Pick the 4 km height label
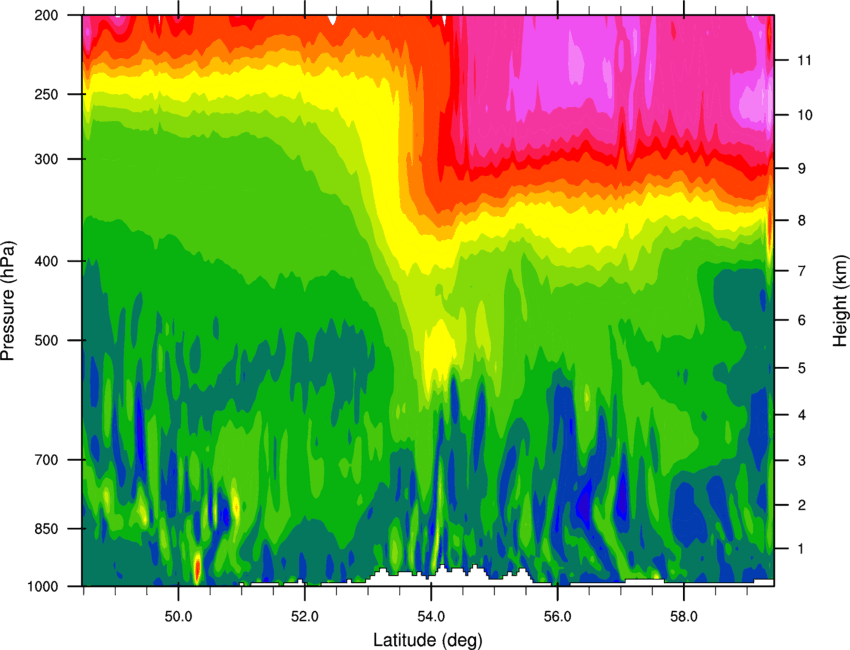This screenshot has height=650, width=850. pyautogui.click(x=802, y=415)
